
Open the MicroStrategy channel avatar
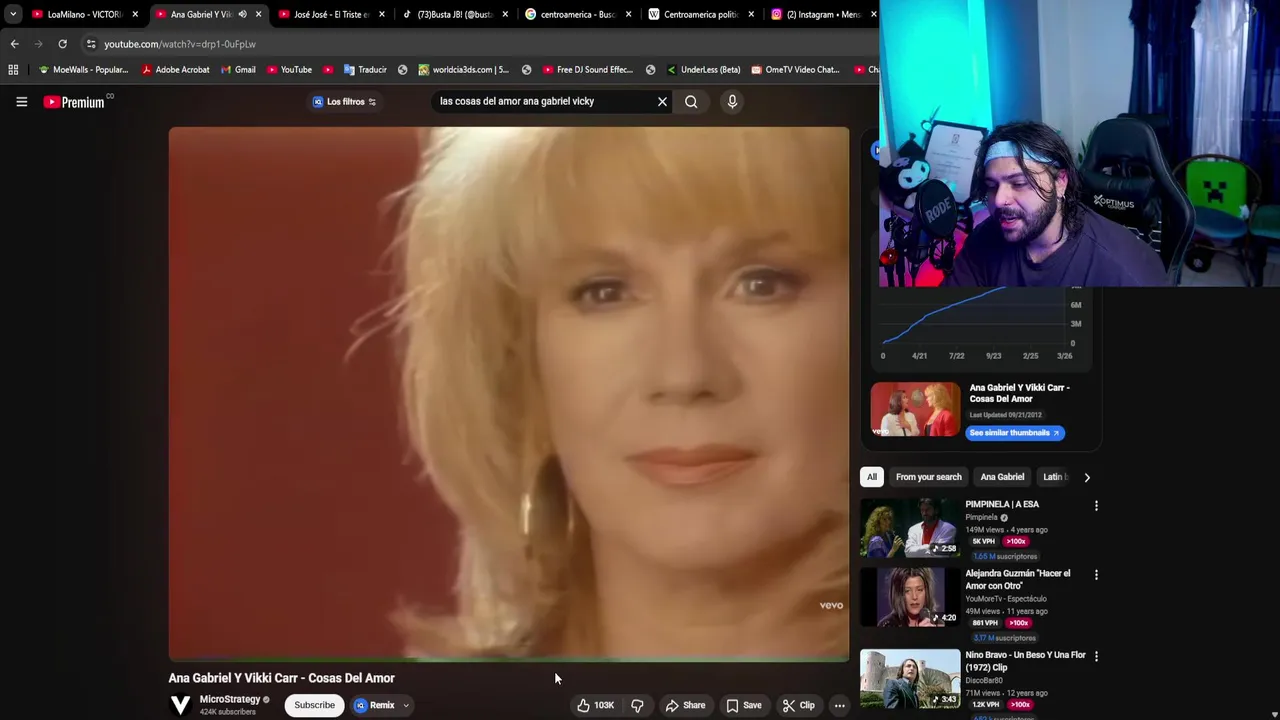click(x=180, y=705)
